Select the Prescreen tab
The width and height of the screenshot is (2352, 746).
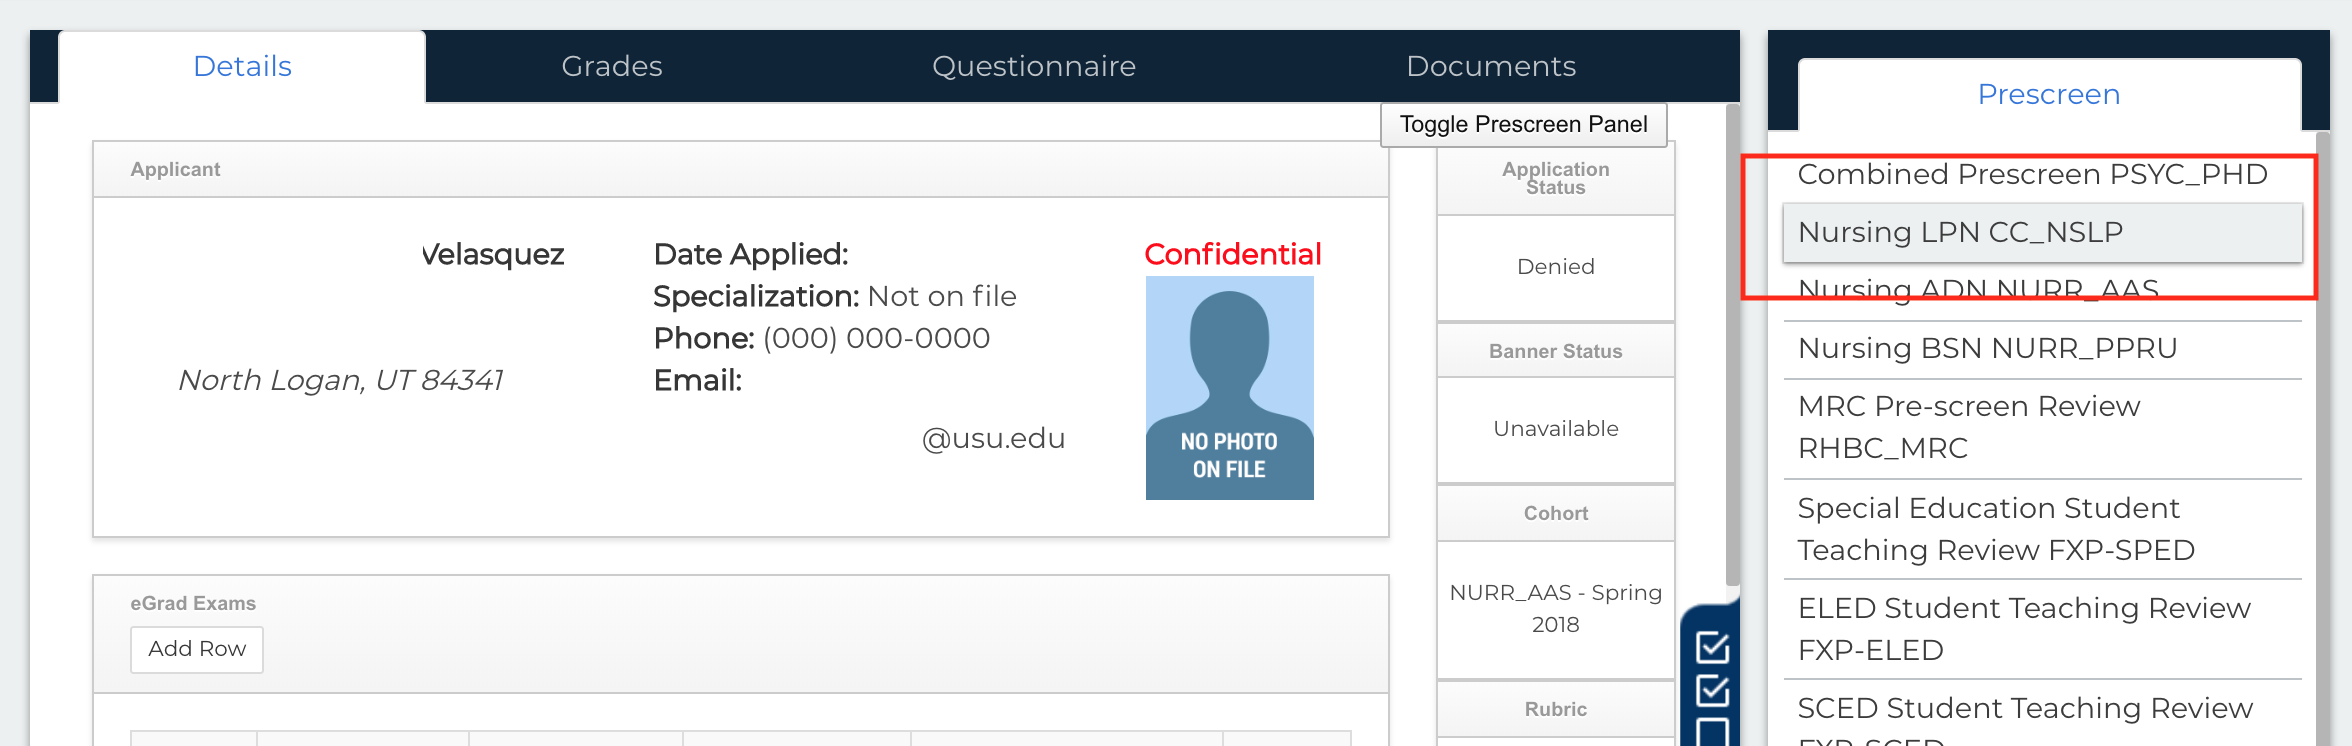[2048, 95]
